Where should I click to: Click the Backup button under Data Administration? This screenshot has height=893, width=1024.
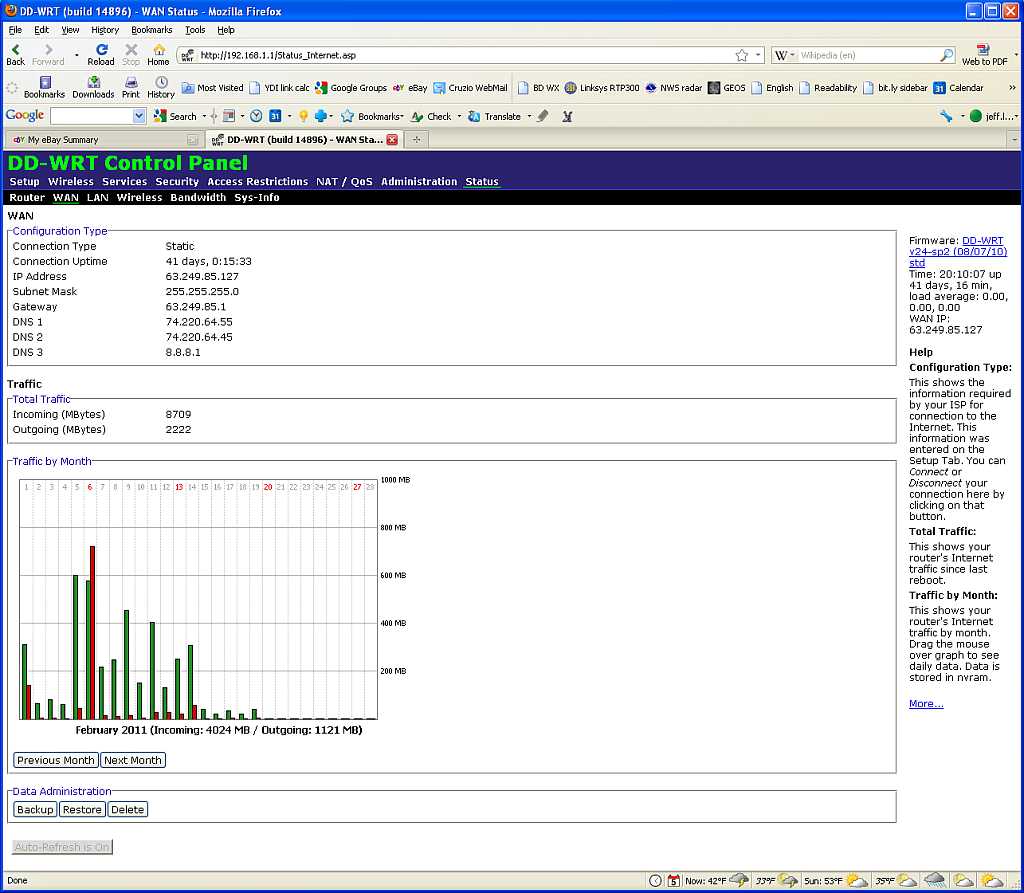click(35, 809)
